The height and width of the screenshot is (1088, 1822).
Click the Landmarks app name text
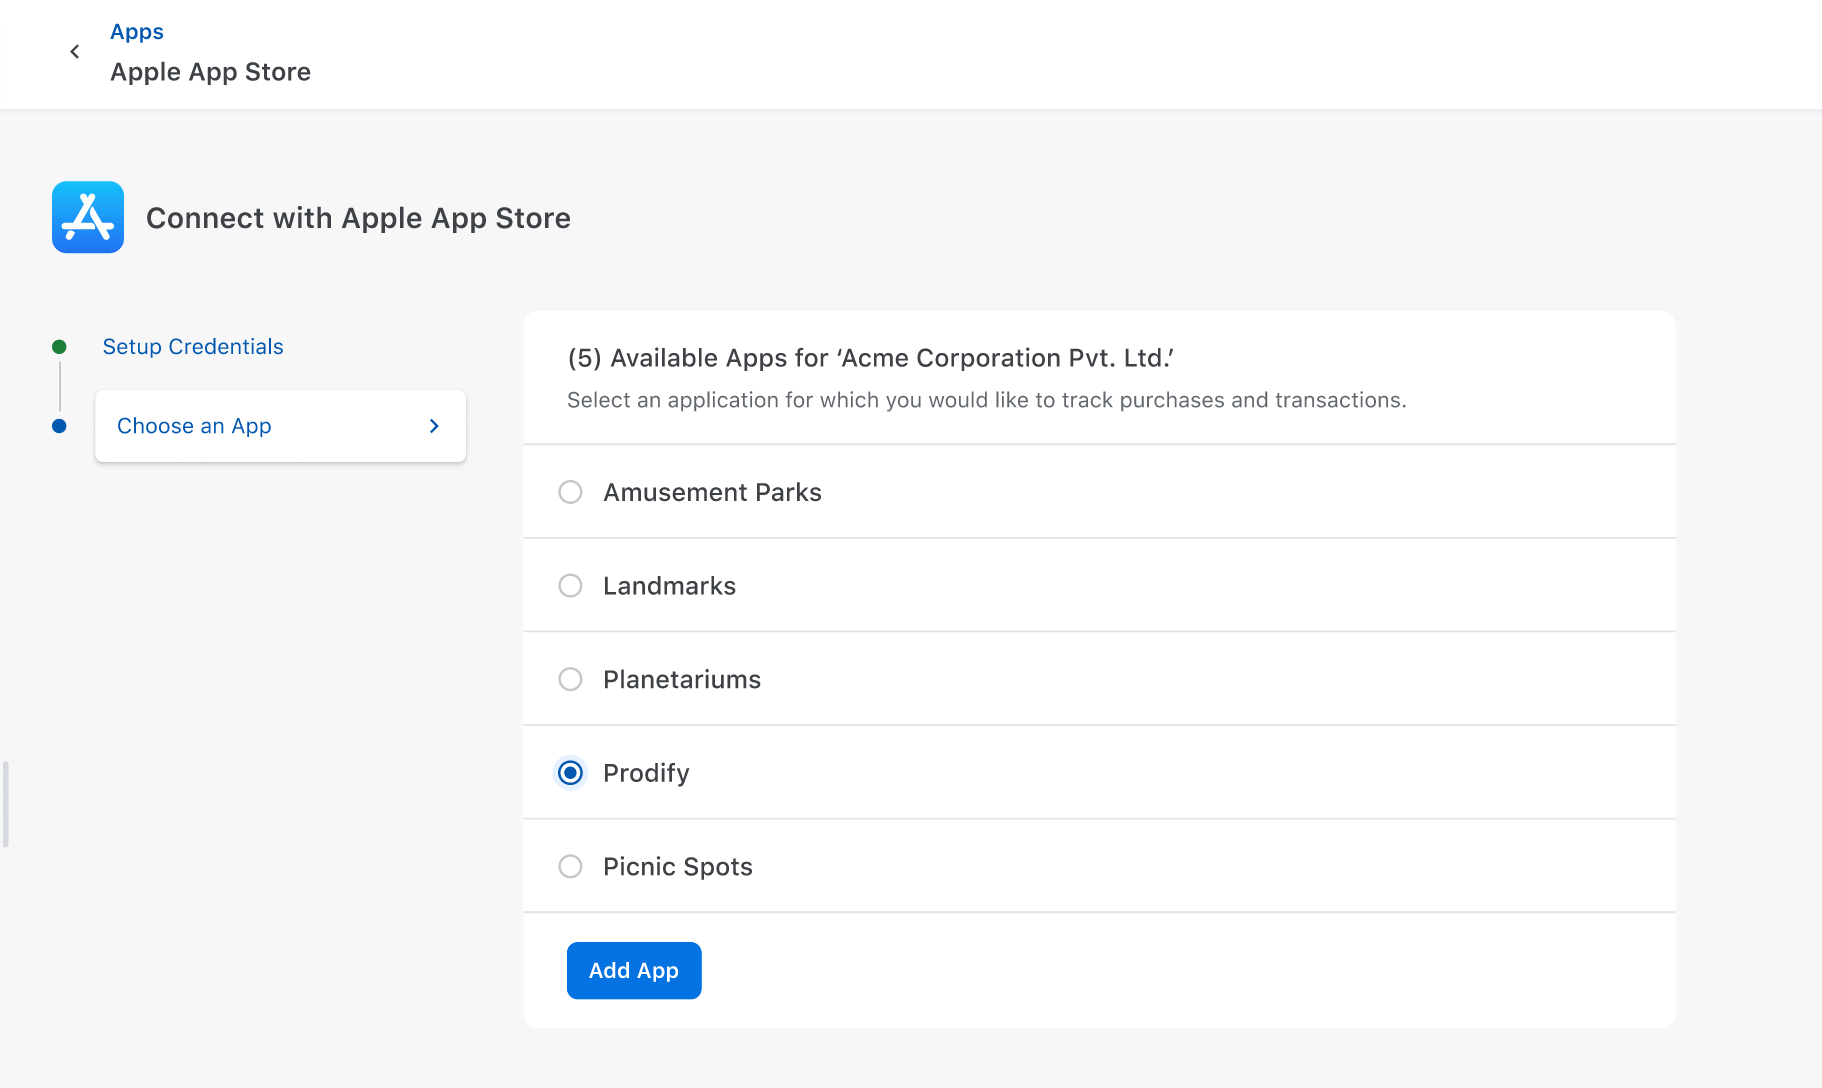669,586
